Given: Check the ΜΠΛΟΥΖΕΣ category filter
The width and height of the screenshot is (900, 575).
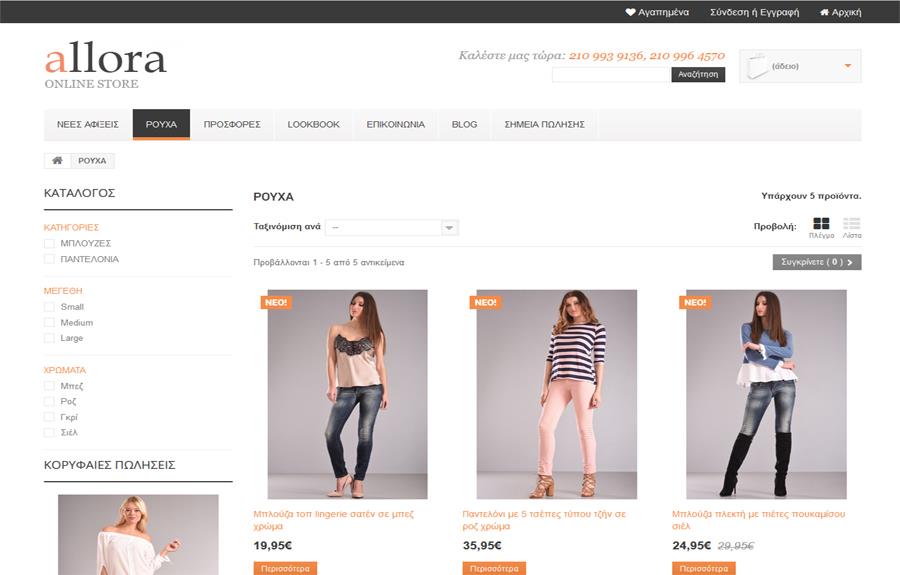Looking at the screenshot, I should (x=49, y=244).
